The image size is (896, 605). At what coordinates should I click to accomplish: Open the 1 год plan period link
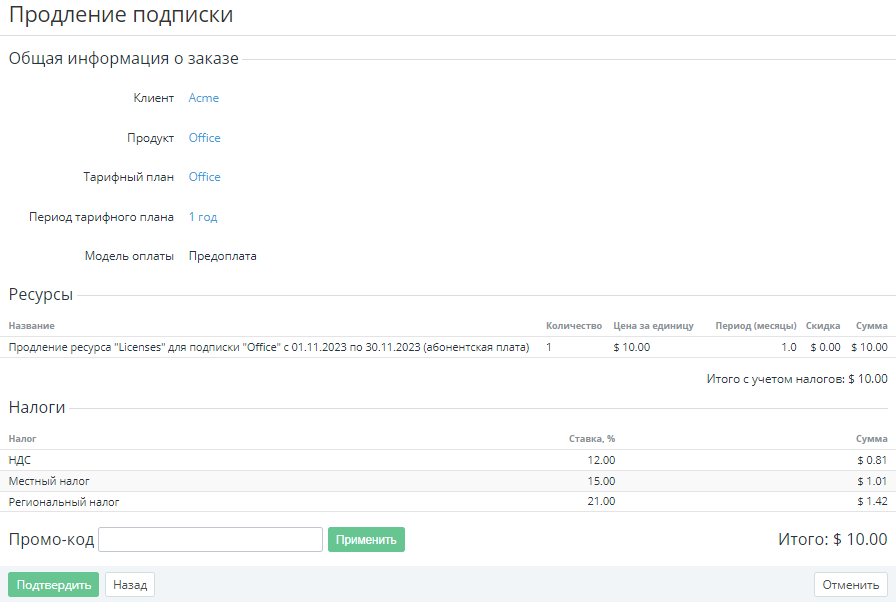click(202, 217)
